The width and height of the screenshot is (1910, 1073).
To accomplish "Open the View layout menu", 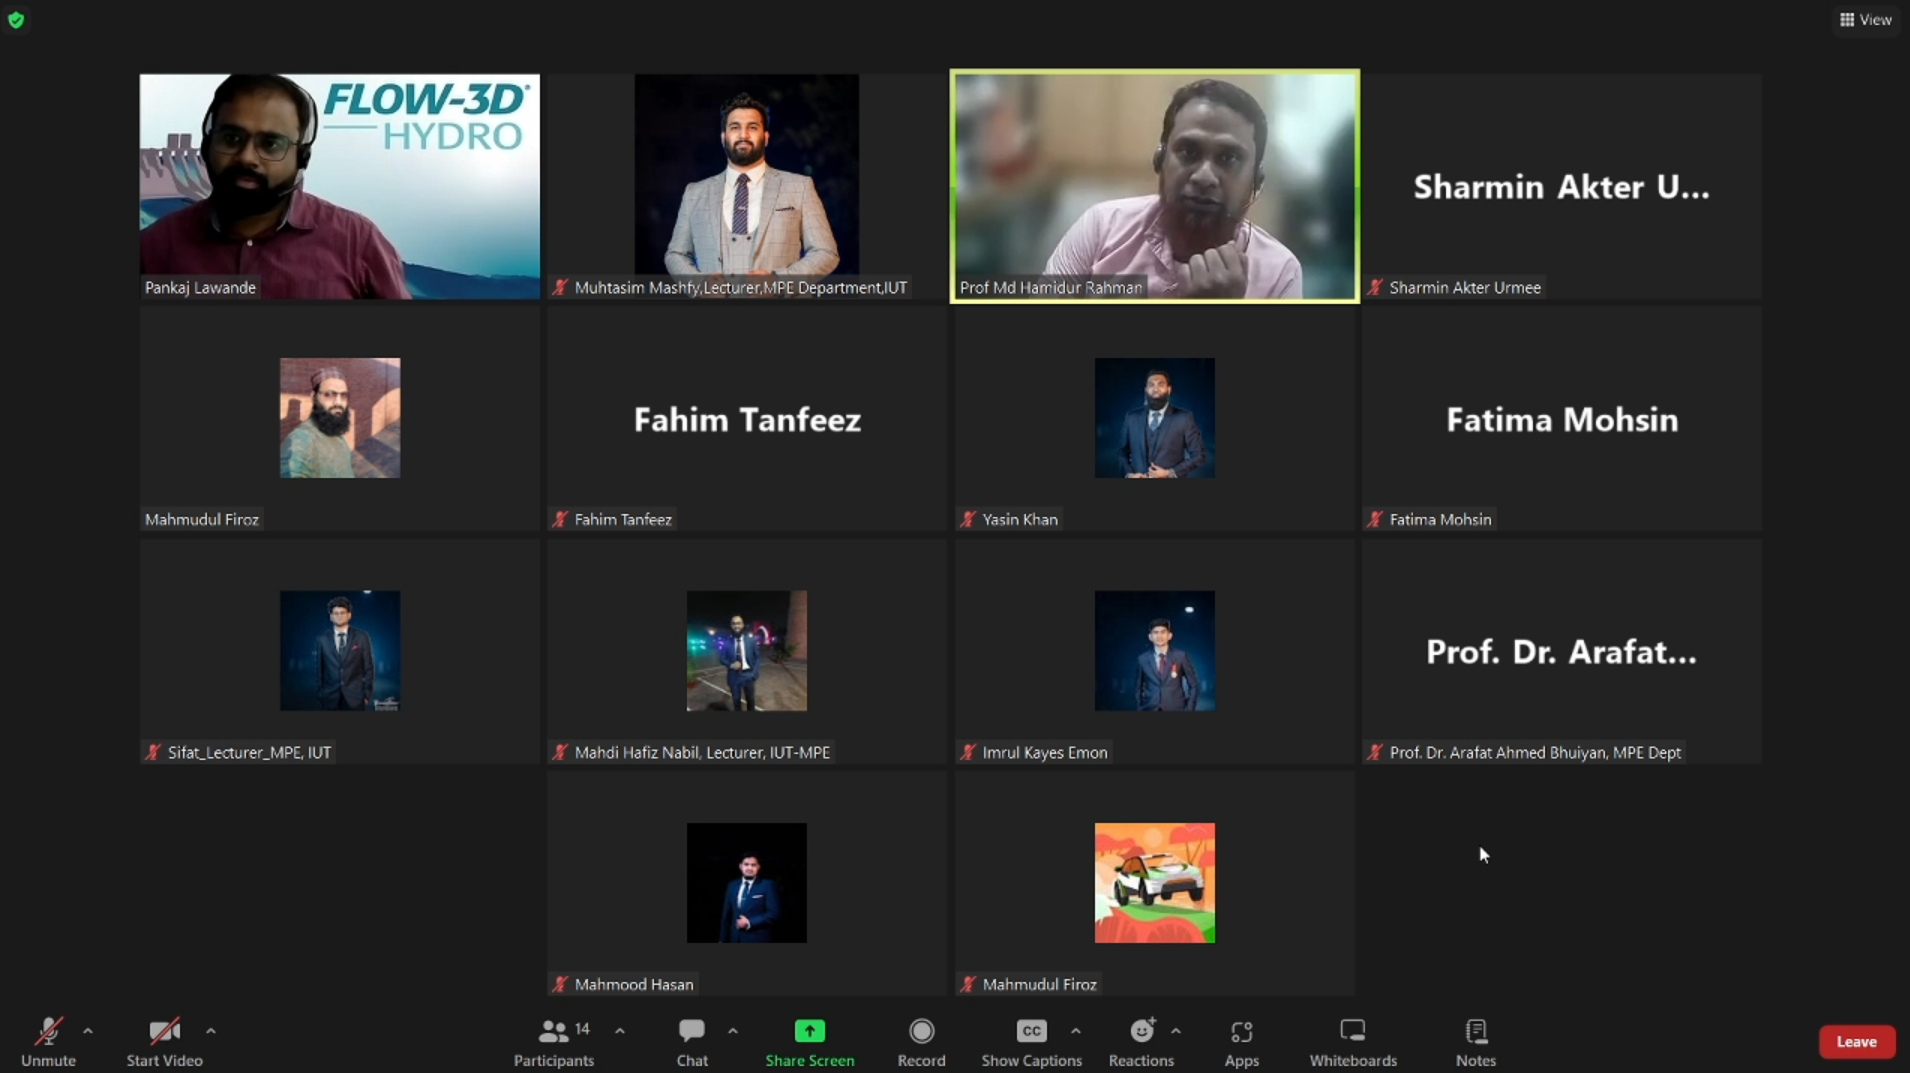I will [x=1866, y=19].
